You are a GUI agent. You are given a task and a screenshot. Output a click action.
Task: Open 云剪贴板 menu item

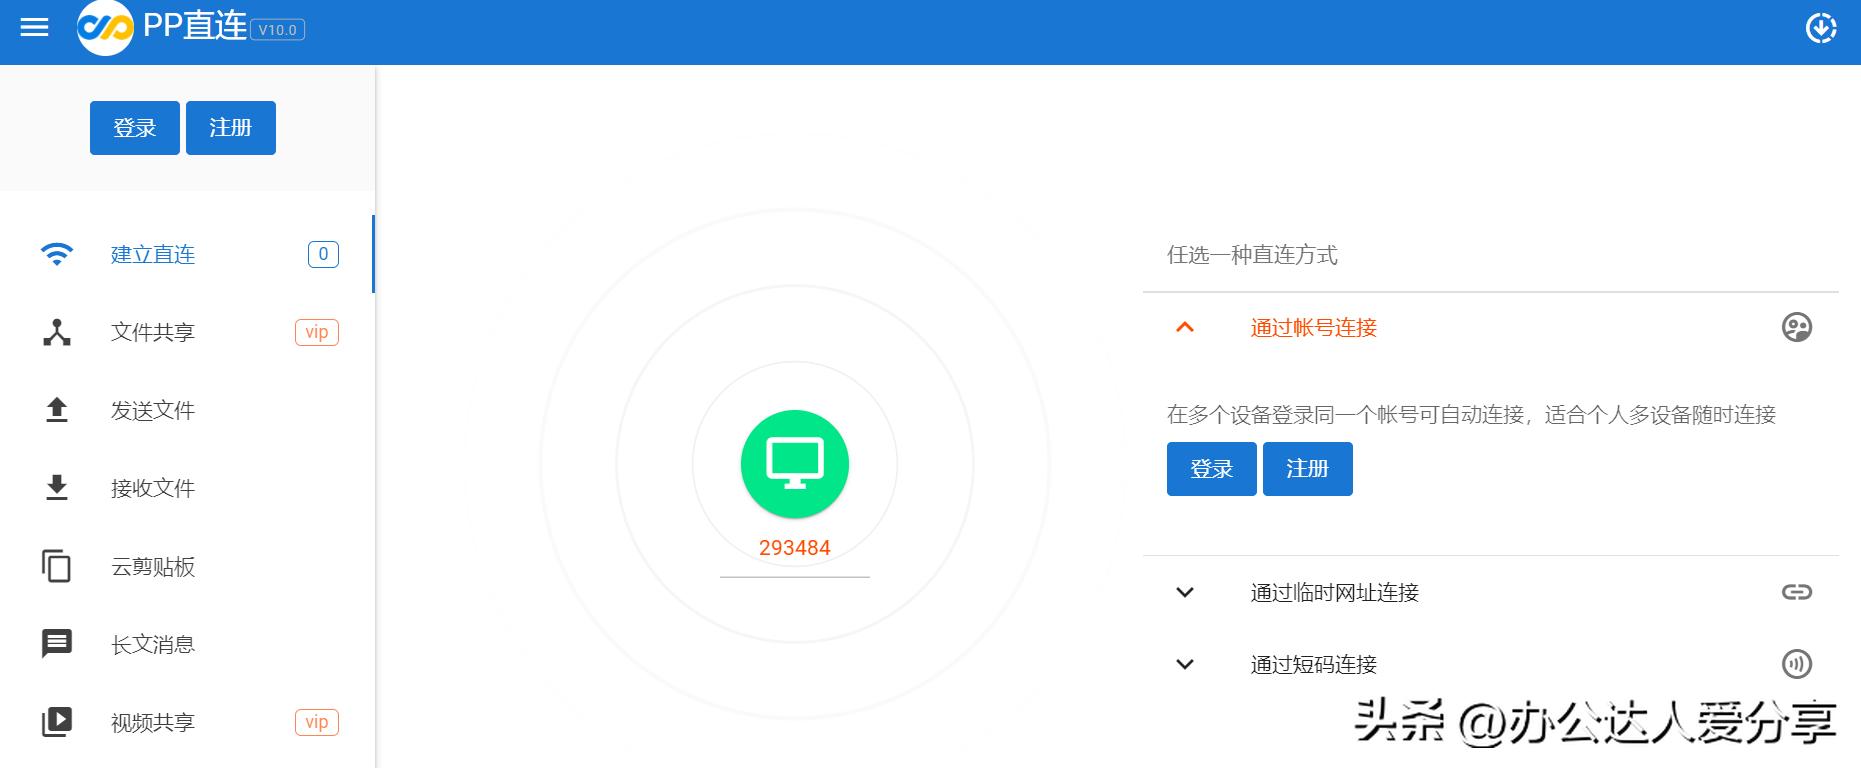tap(187, 566)
